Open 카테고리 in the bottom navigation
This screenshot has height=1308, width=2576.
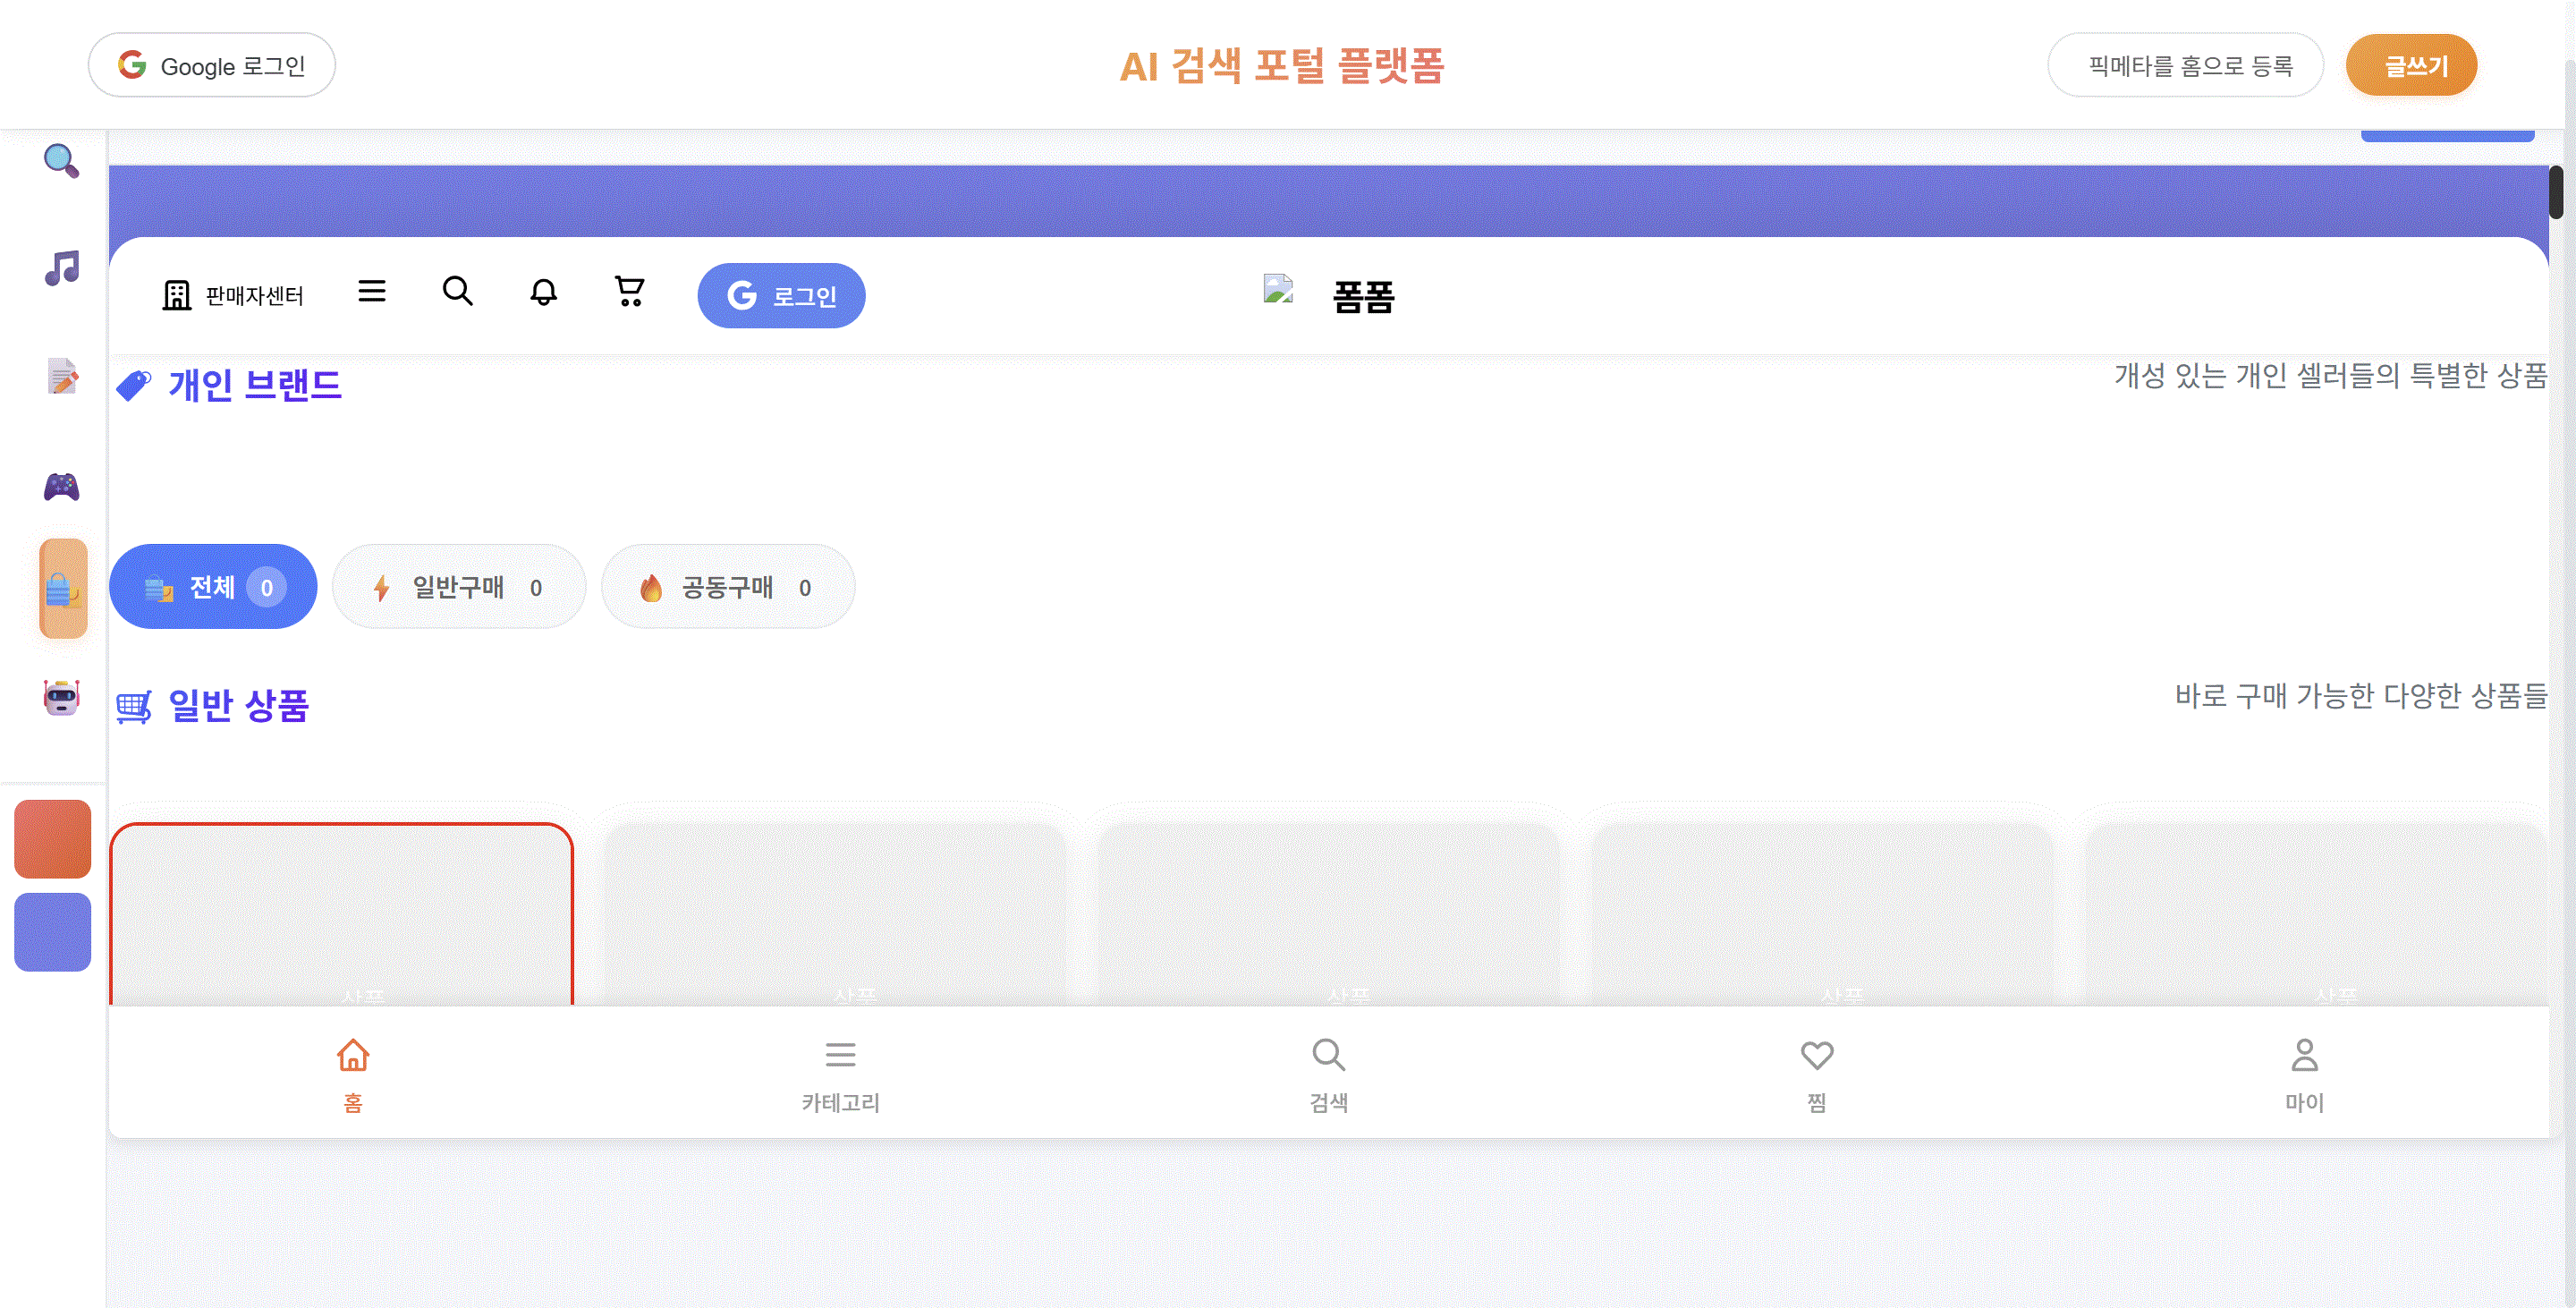tap(840, 1074)
